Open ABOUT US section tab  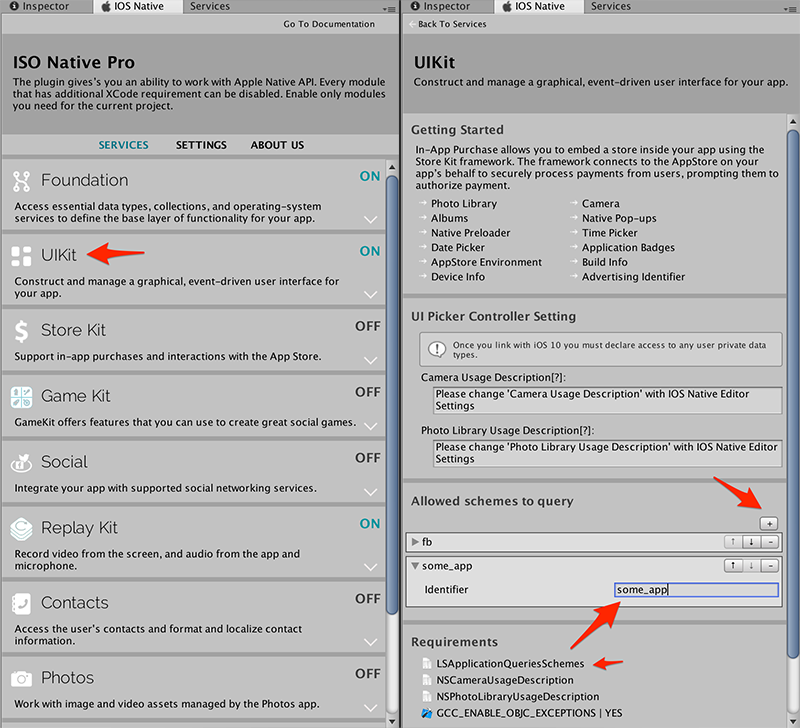tap(277, 145)
